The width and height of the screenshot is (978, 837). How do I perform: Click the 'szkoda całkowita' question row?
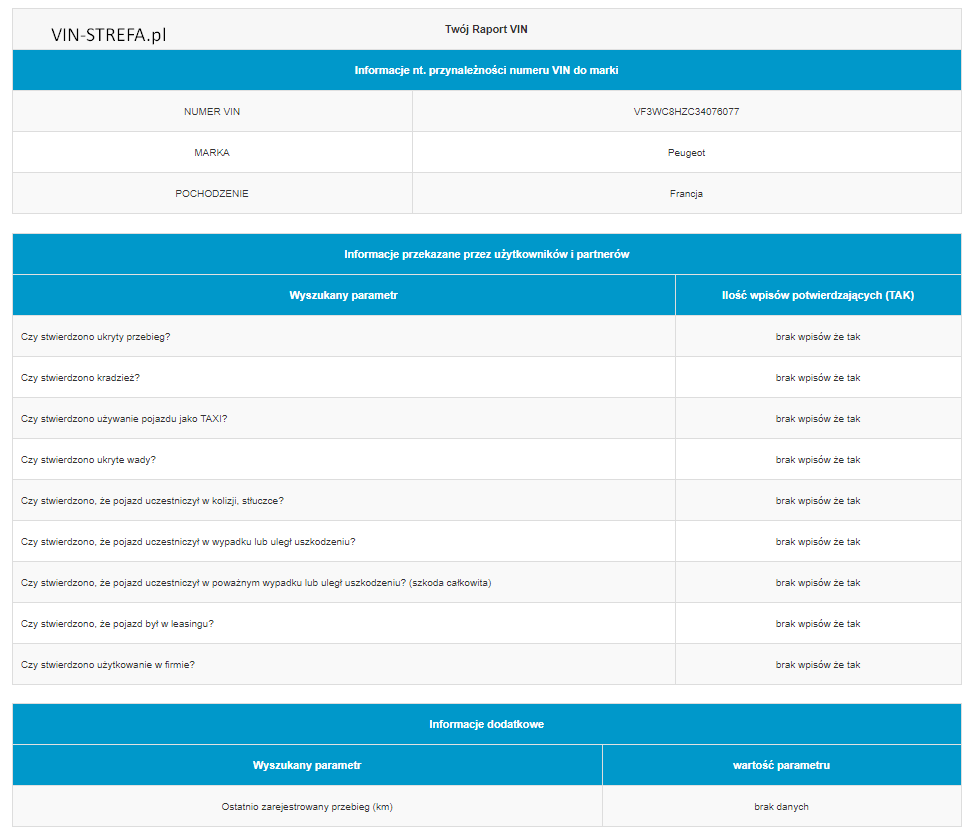(x=256, y=583)
